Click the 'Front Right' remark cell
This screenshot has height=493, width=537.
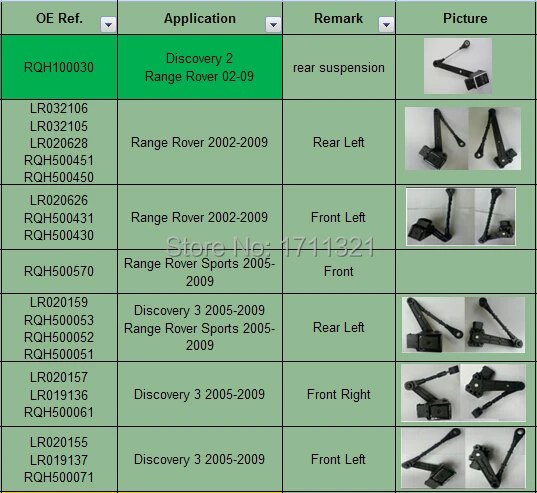point(339,394)
